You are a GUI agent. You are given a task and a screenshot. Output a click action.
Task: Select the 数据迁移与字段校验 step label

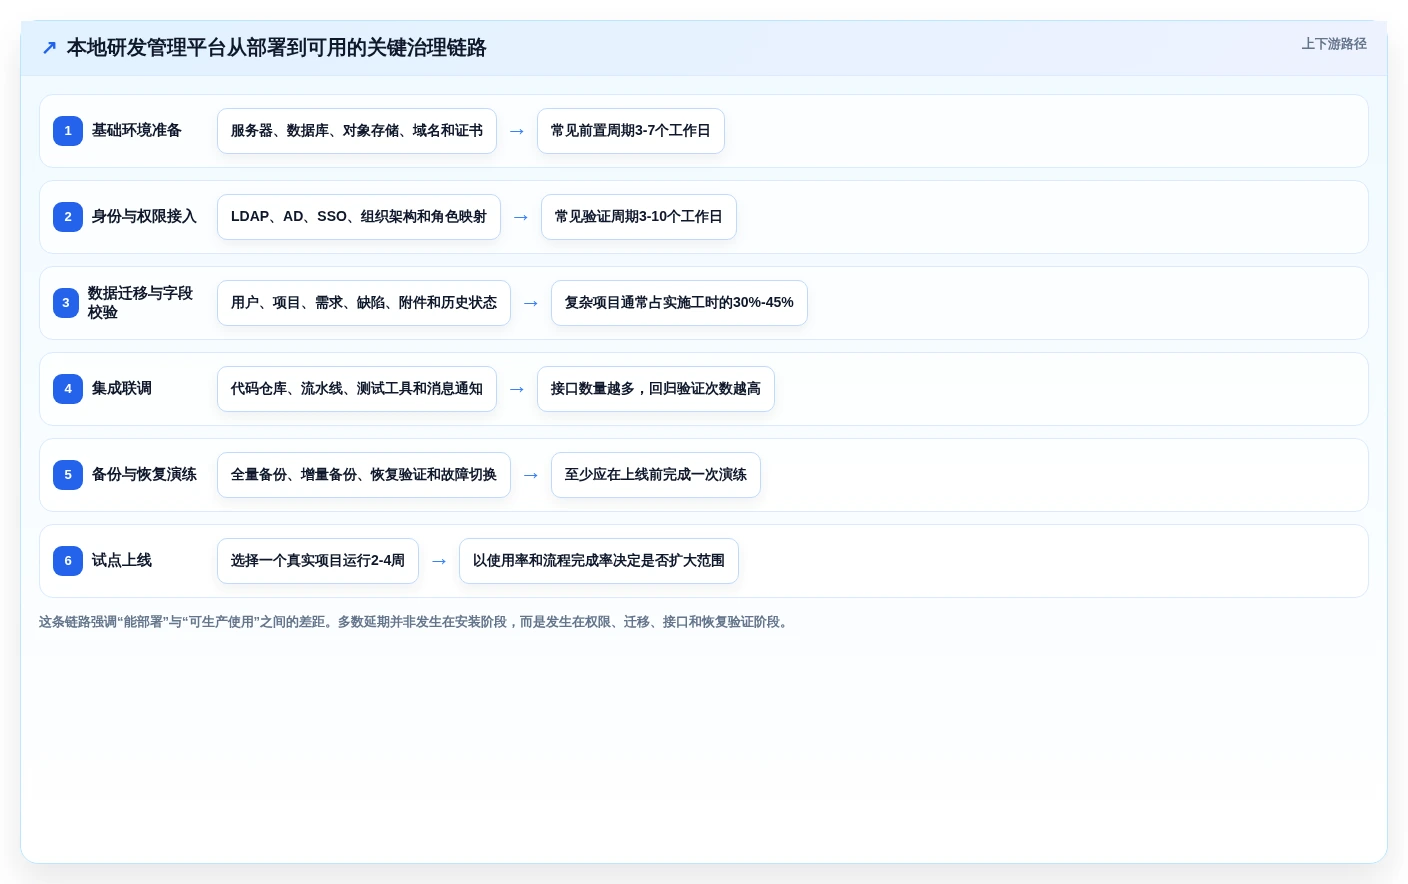pos(140,303)
